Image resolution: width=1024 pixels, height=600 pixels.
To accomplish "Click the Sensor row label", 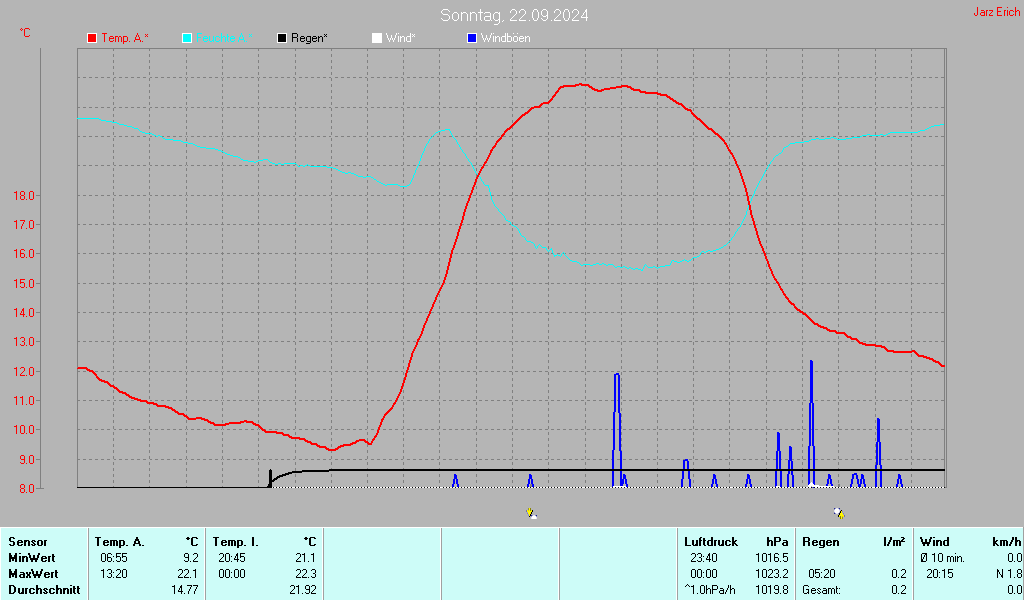I will [27, 542].
